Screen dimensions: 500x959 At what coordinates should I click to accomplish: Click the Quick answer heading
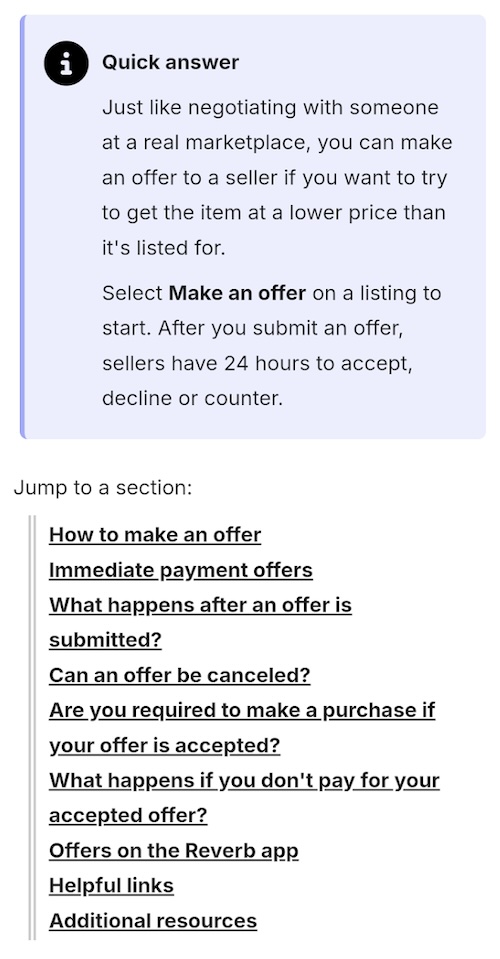coord(171,62)
